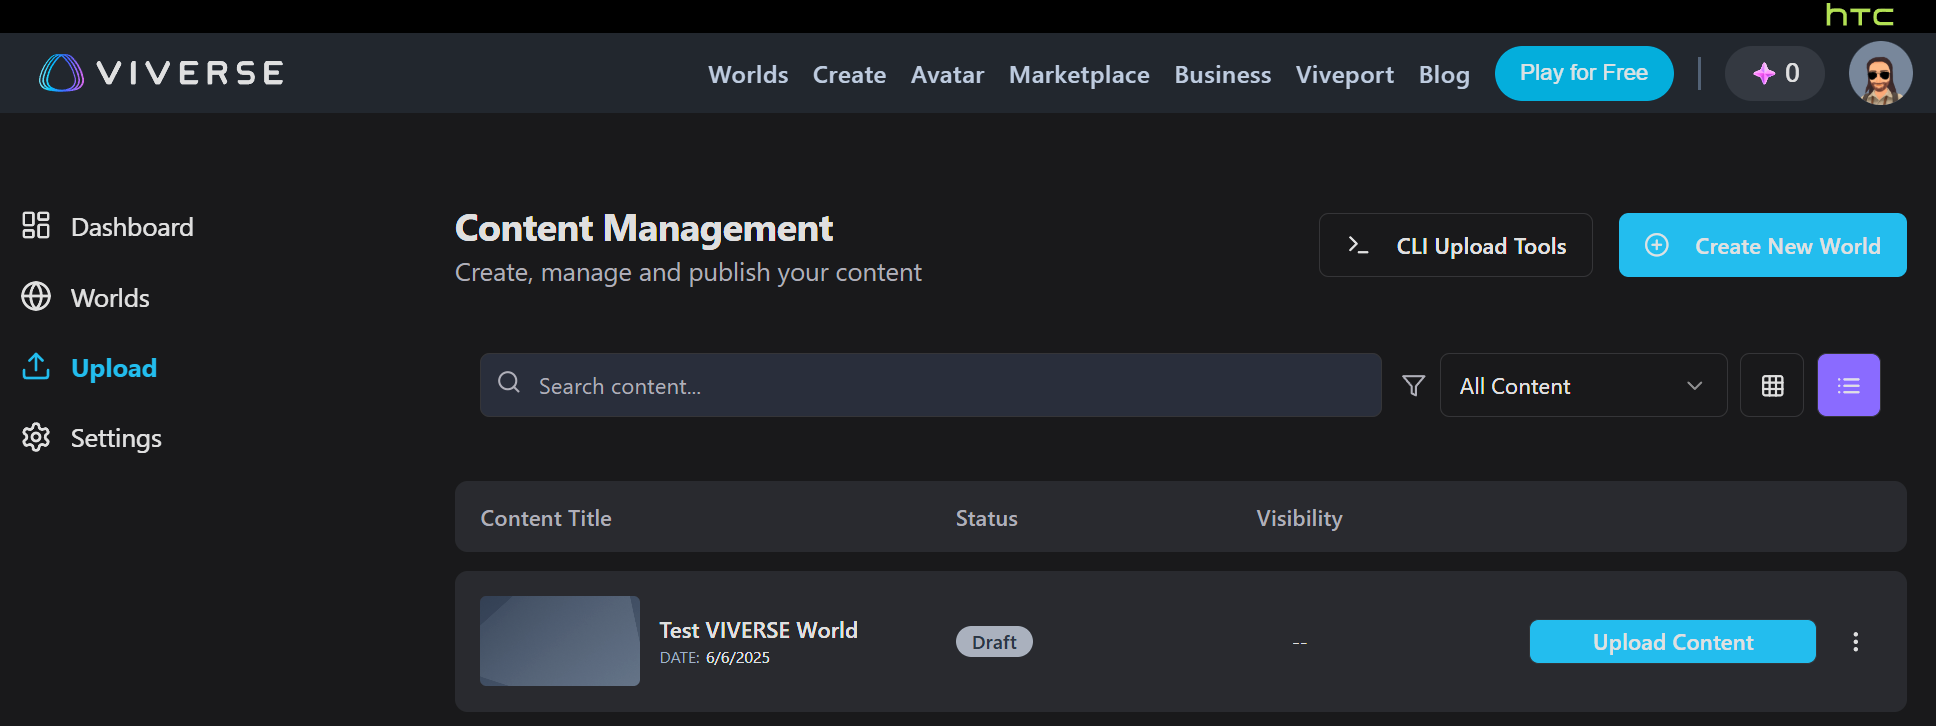1936x726 pixels.
Task: Open the user avatar profile picture
Action: (x=1880, y=73)
